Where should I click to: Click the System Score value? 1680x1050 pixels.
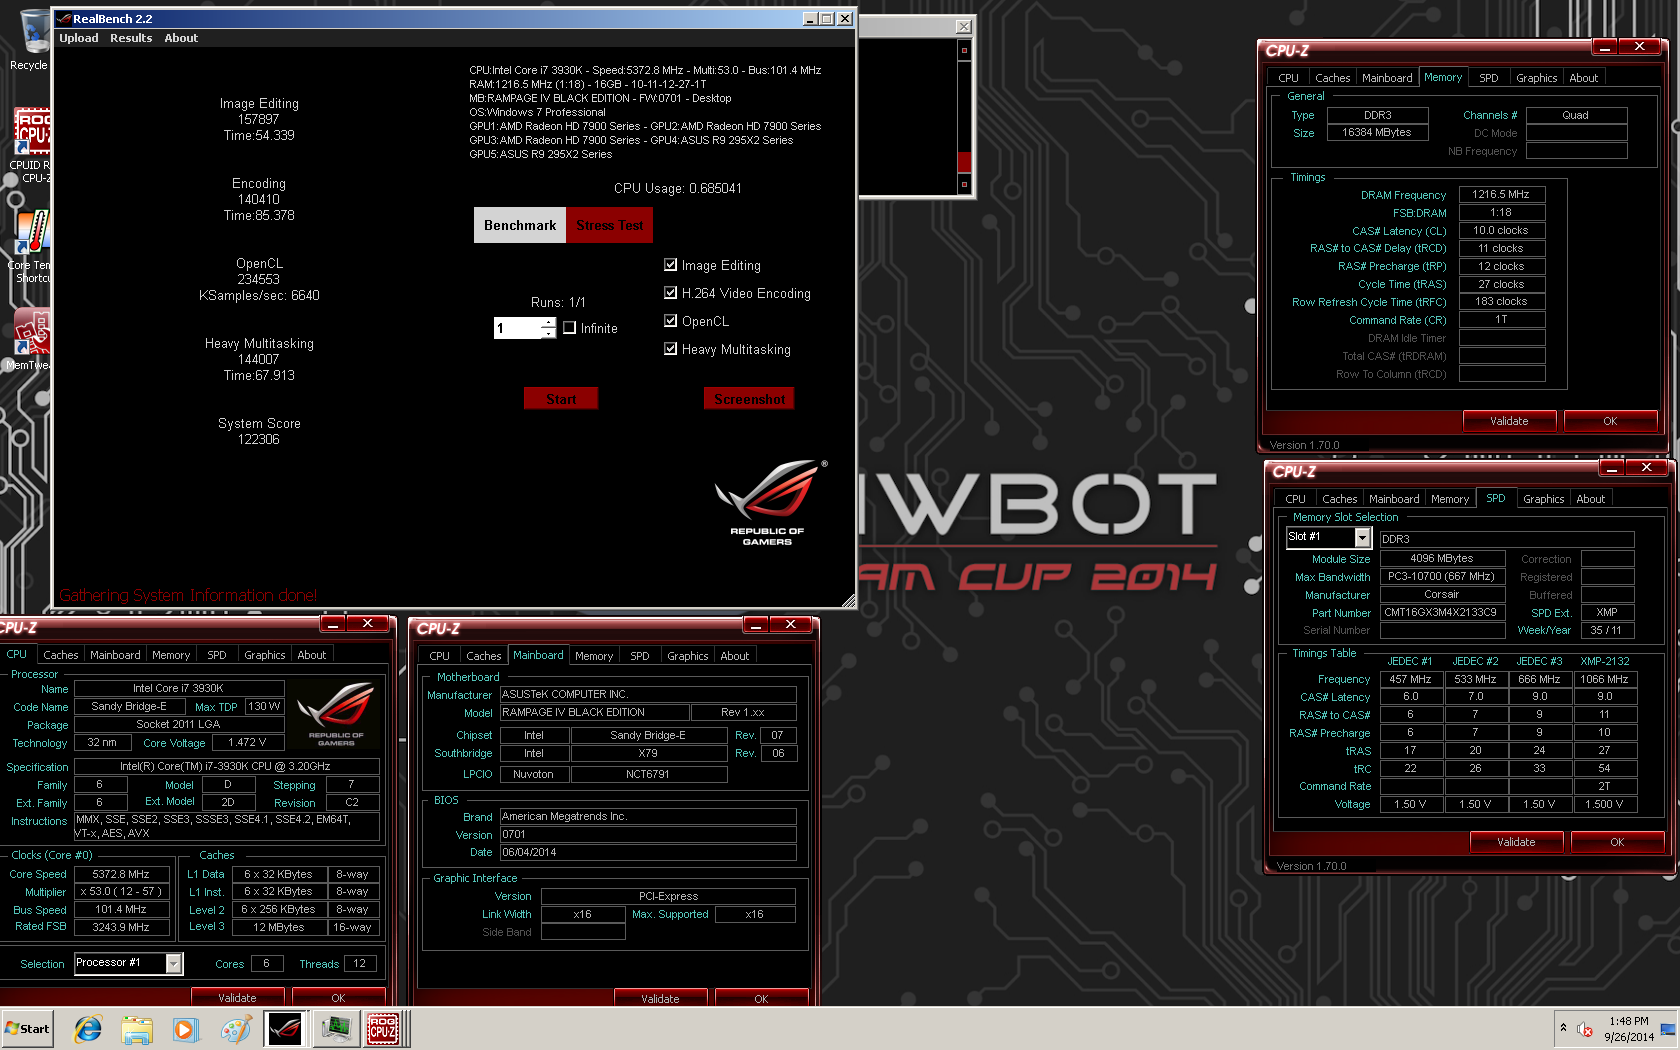(259, 439)
